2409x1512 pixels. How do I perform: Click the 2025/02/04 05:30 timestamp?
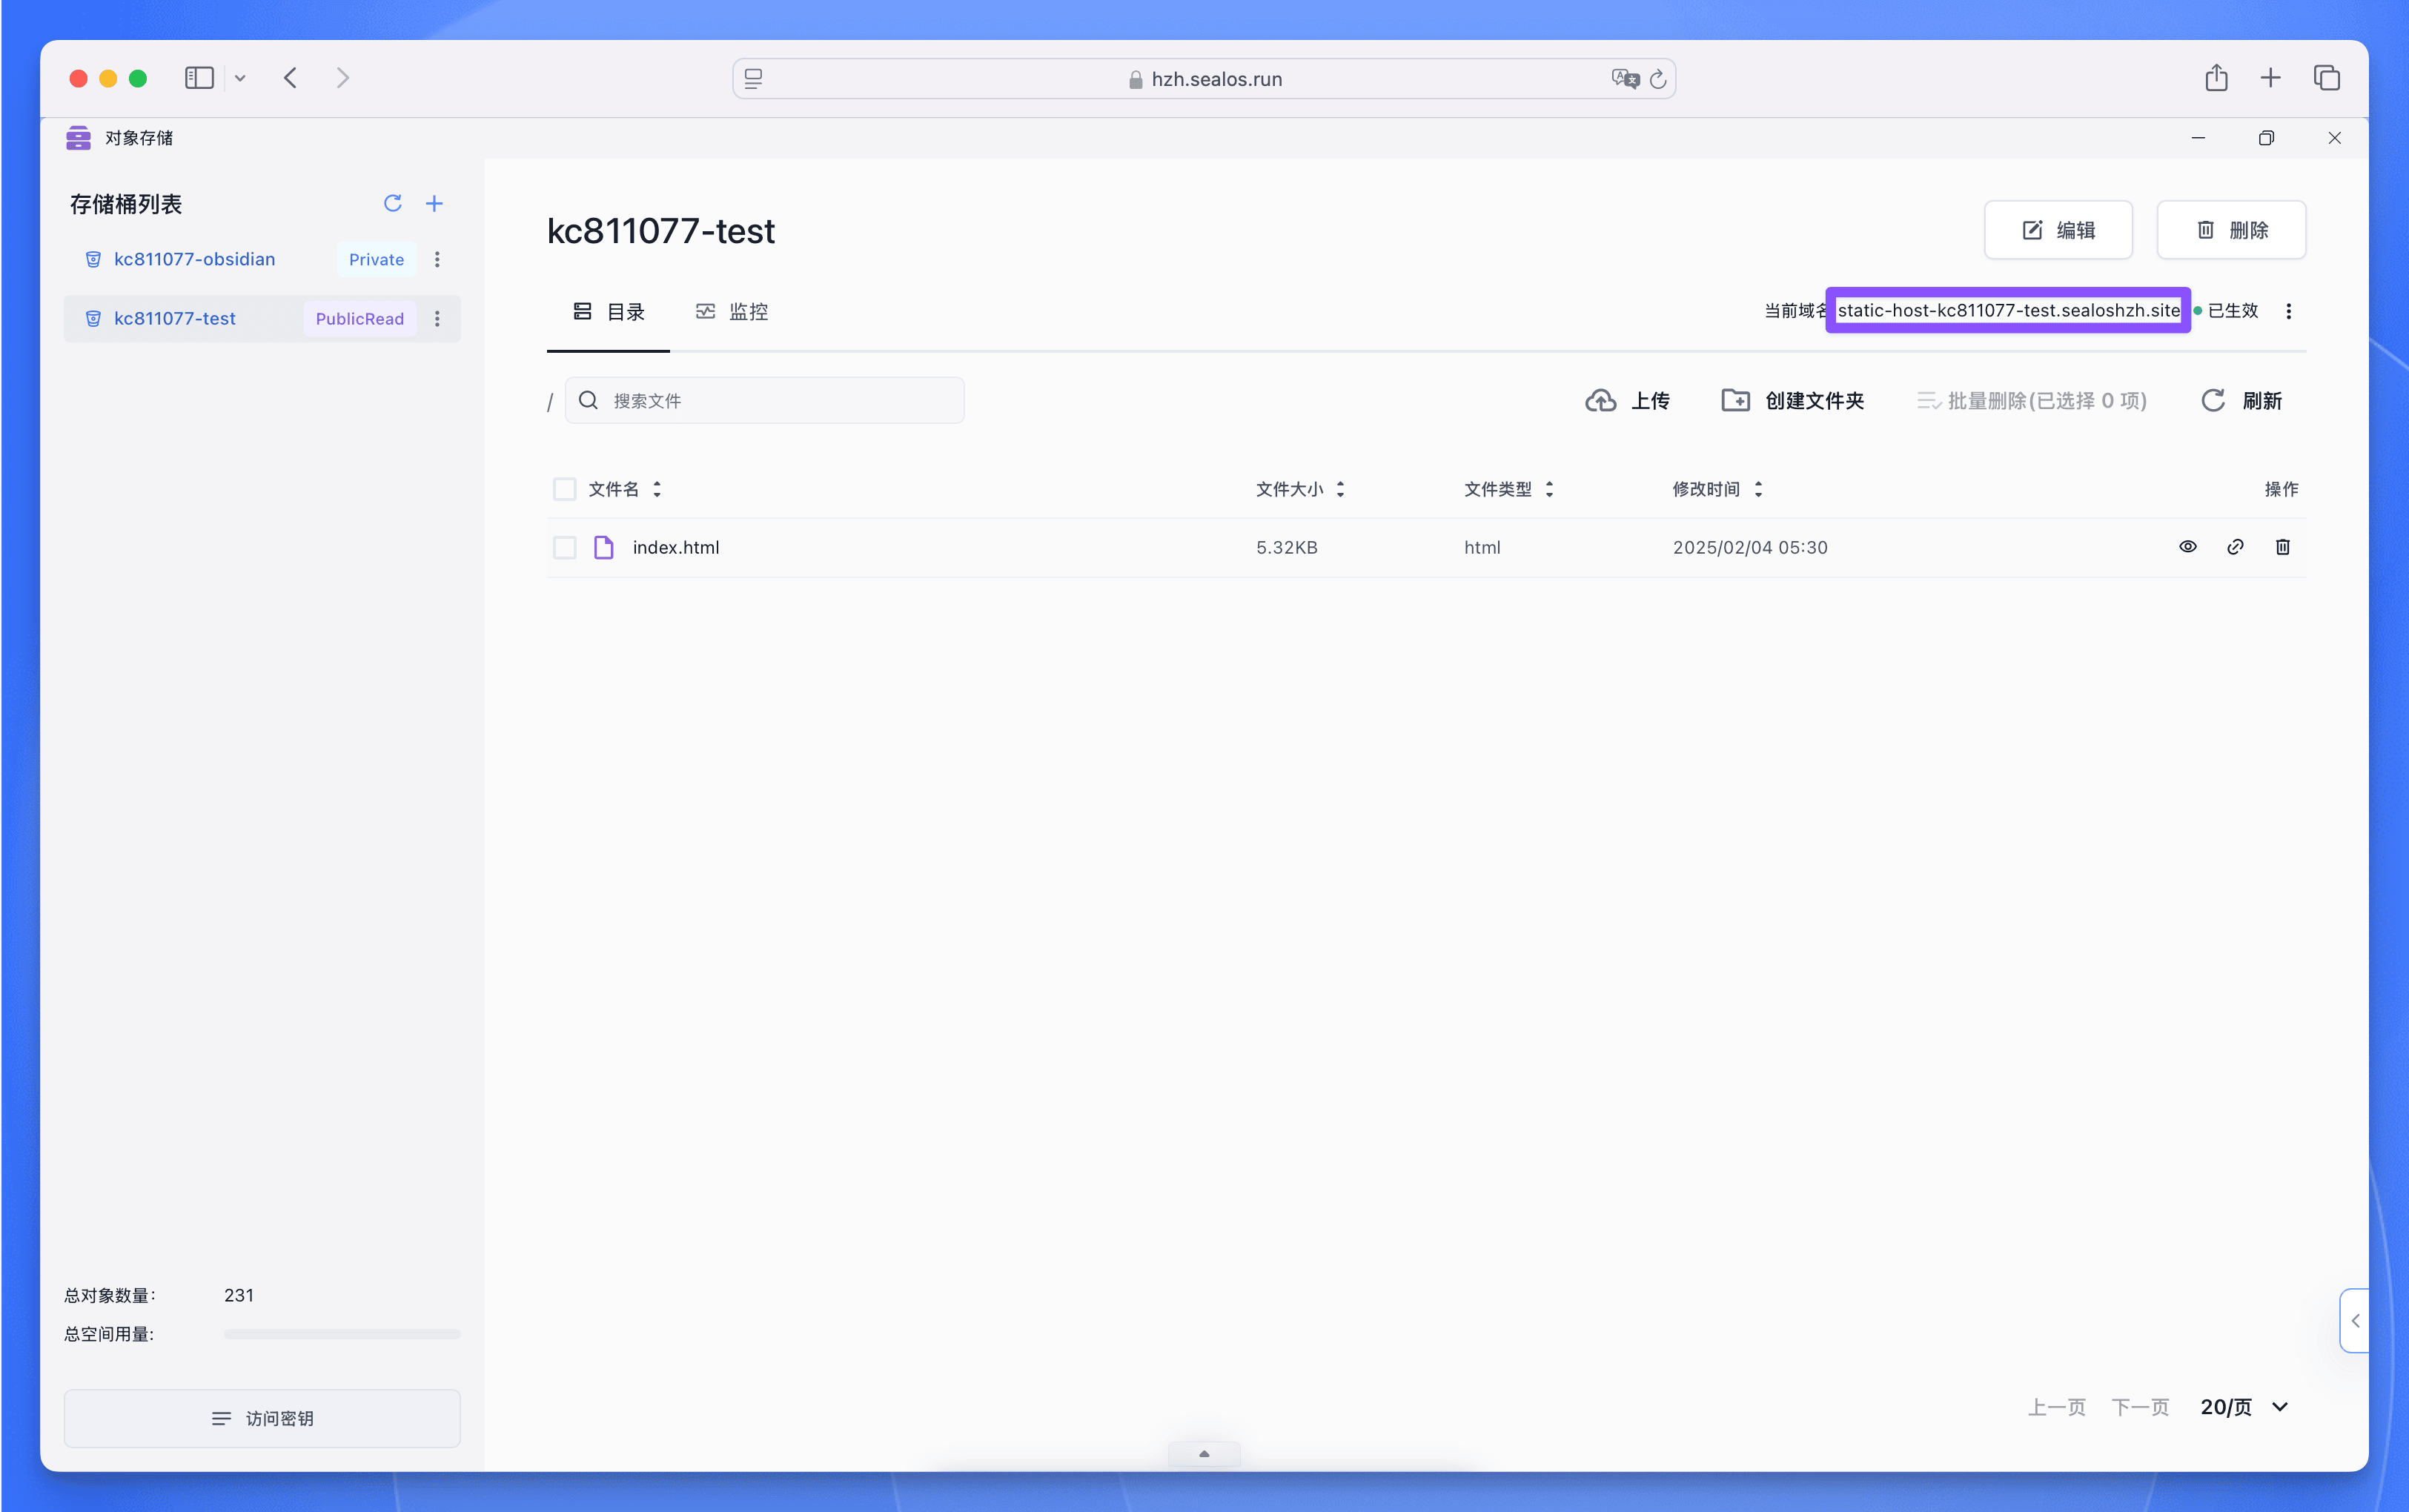click(x=1749, y=548)
